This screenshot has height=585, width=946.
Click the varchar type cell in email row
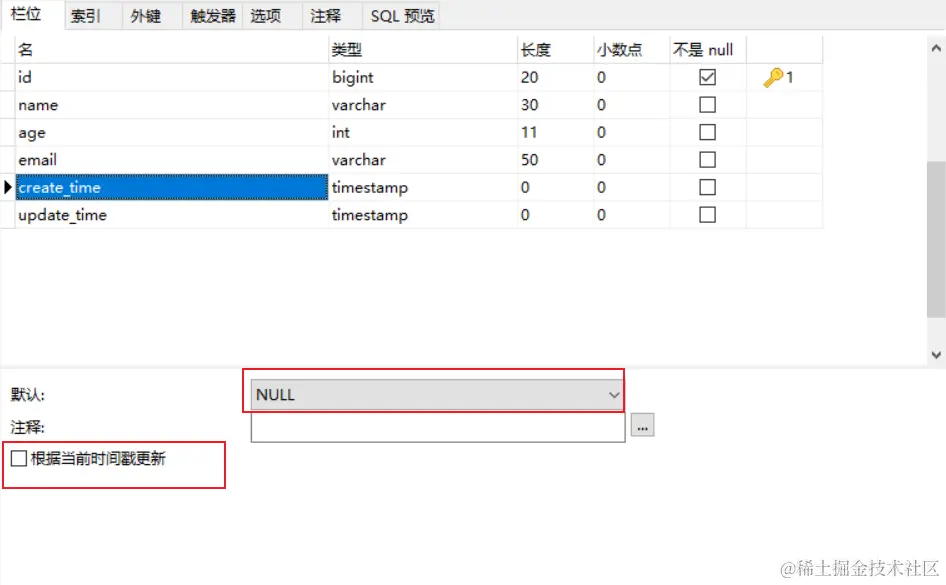[x=423, y=160]
